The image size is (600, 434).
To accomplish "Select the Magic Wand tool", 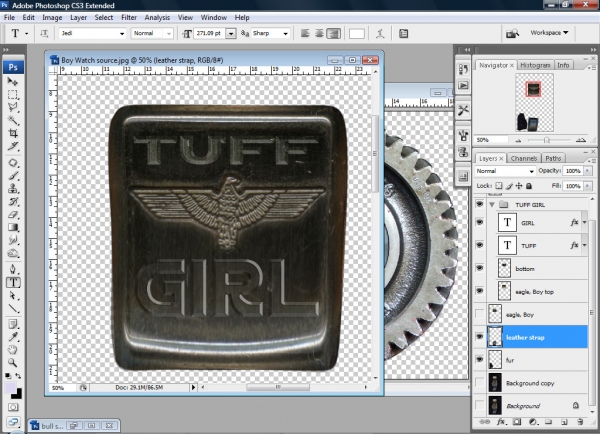I will tap(13, 121).
